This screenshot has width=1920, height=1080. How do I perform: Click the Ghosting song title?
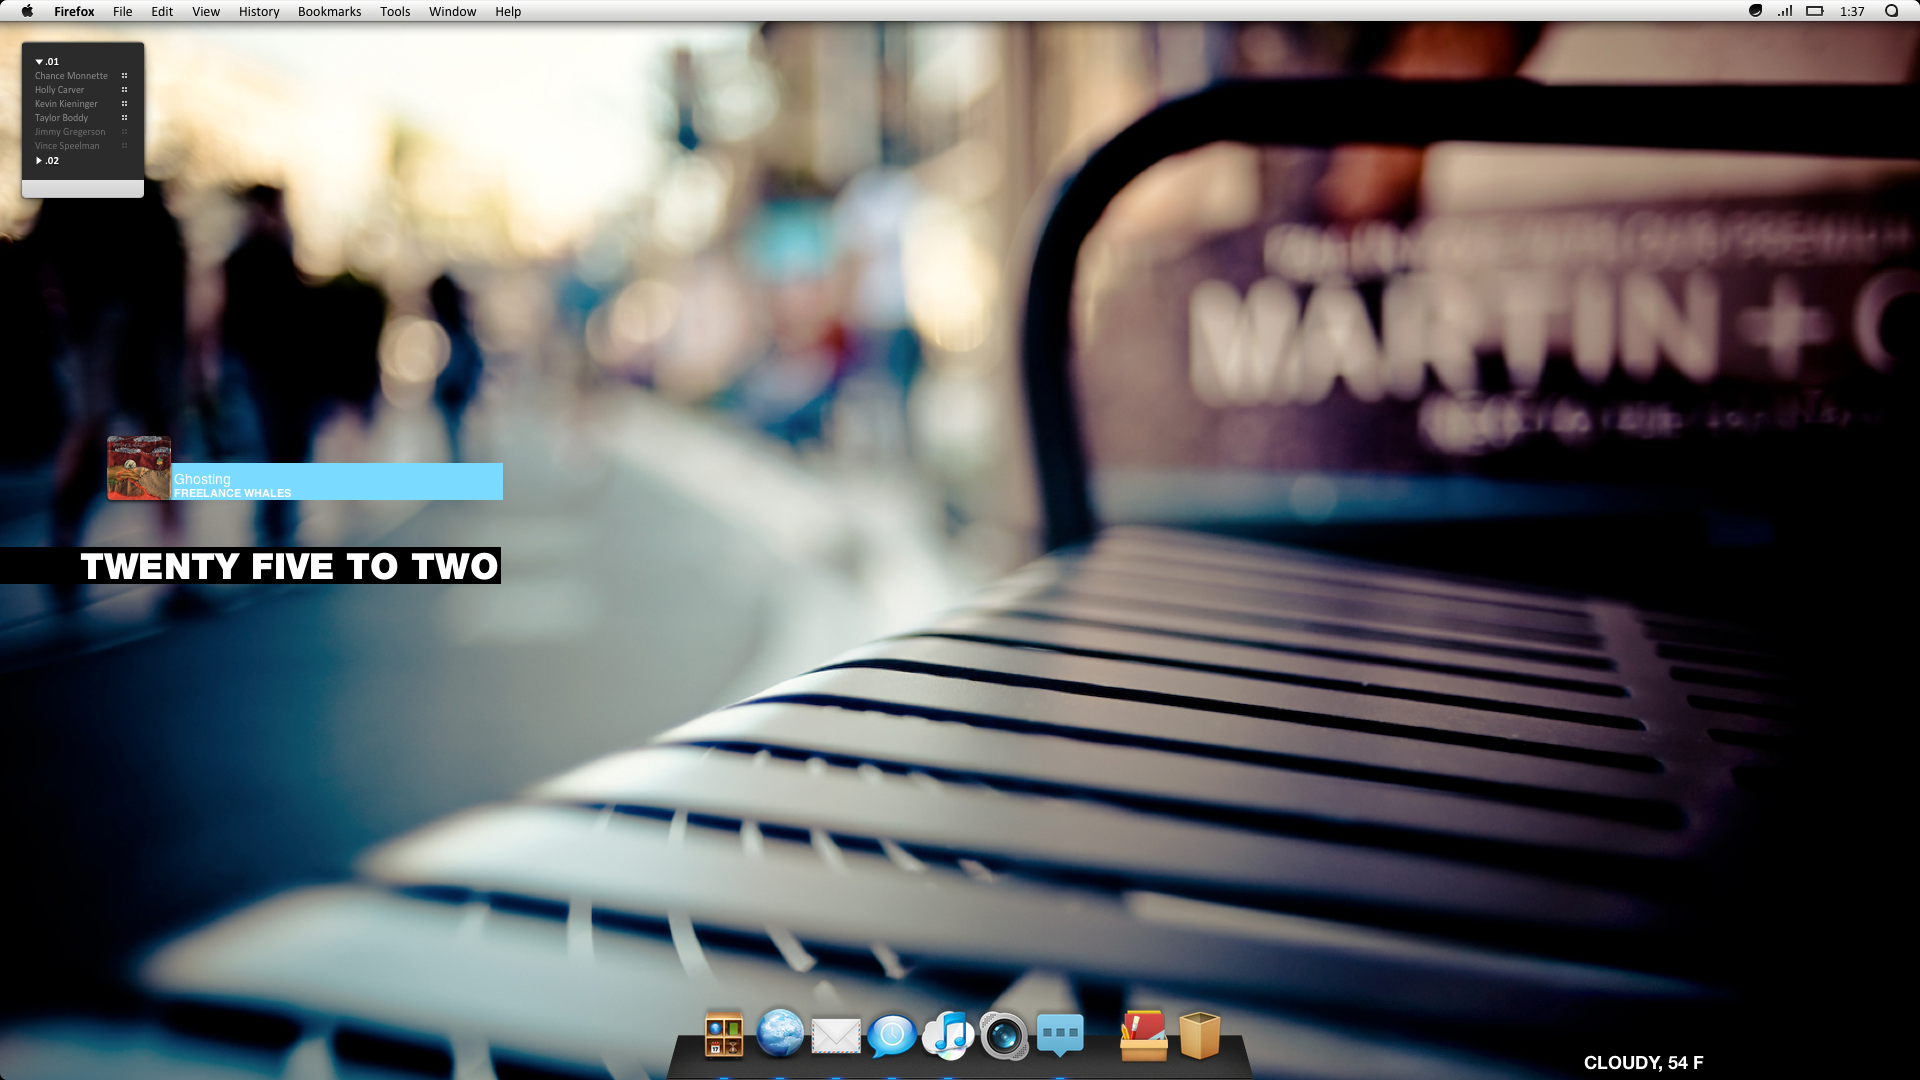(x=202, y=479)
